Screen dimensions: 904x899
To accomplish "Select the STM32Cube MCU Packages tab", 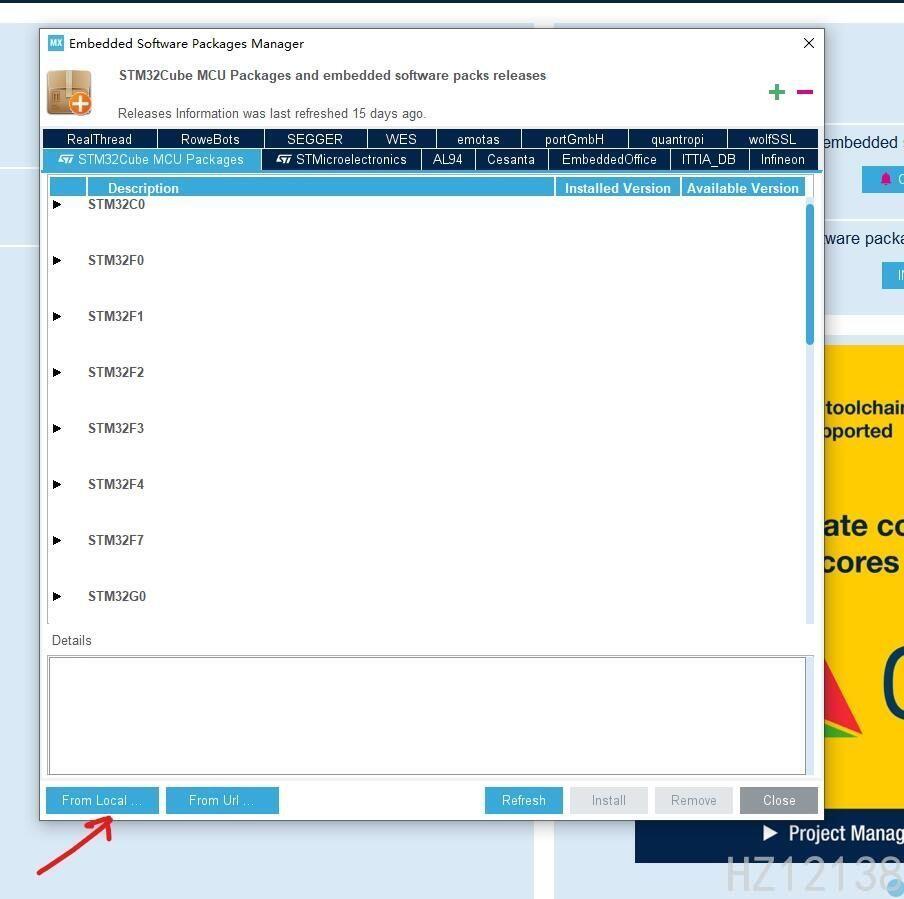I will (x=152, y=159).
